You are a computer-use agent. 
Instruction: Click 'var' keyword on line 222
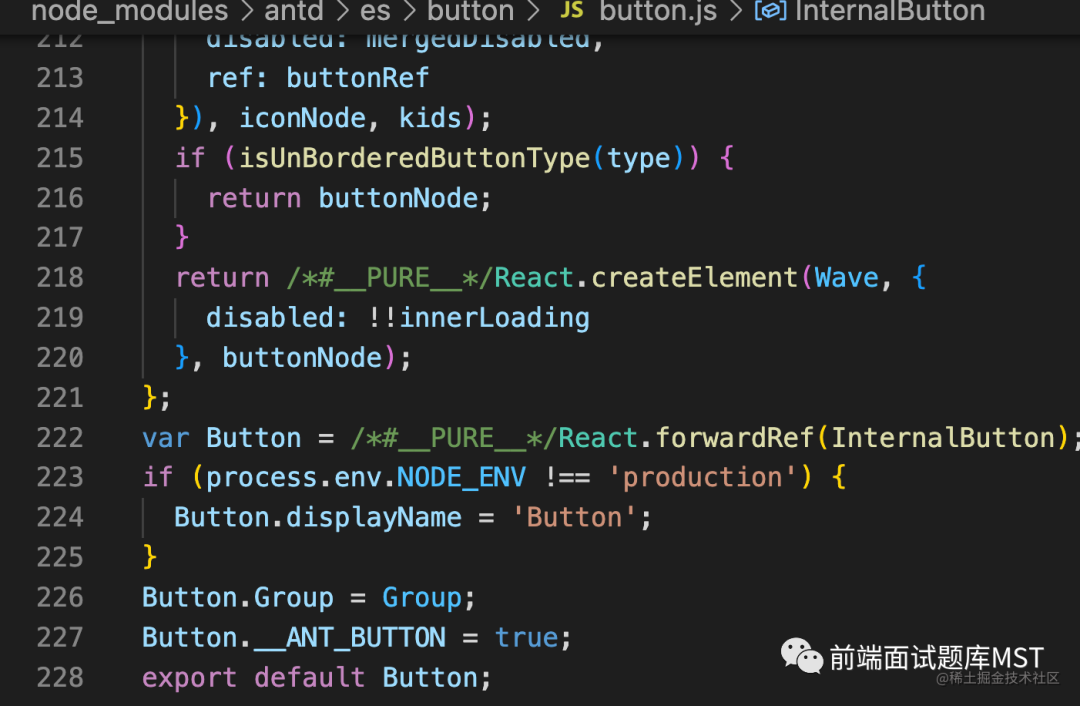pyautogui.click(x=165, y=438)
